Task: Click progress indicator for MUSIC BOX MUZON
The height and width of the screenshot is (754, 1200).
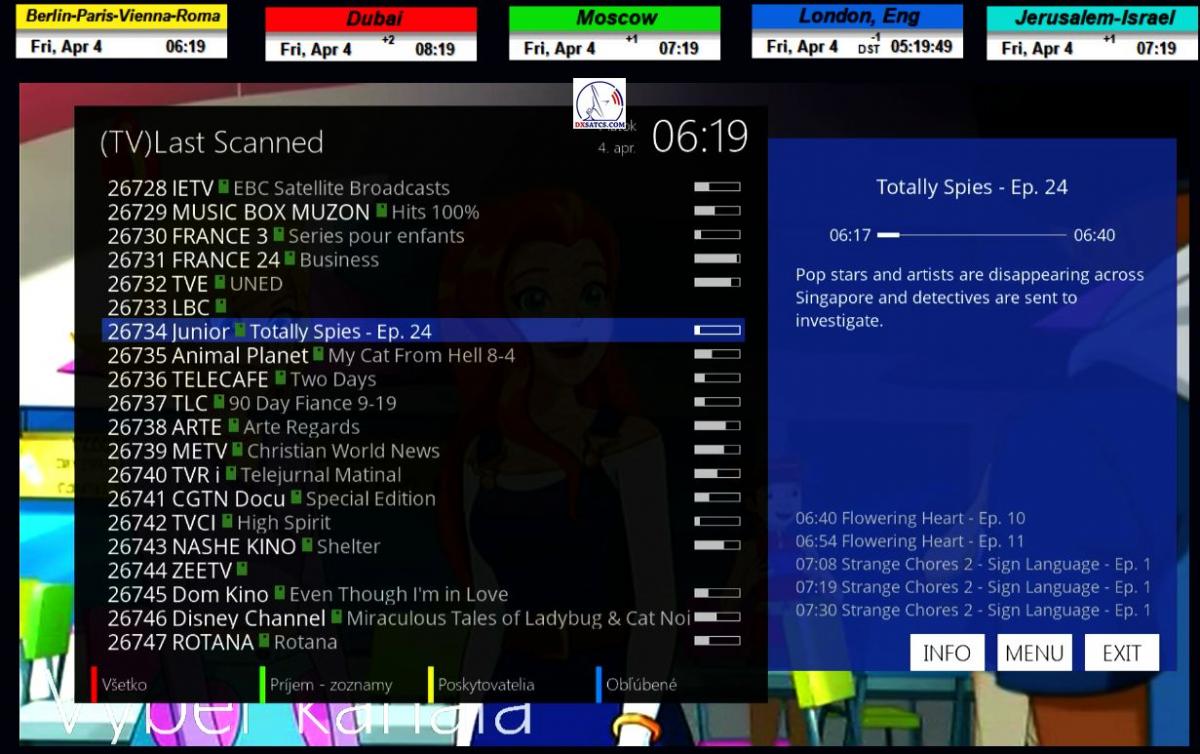Action: (x=717, y=211)
